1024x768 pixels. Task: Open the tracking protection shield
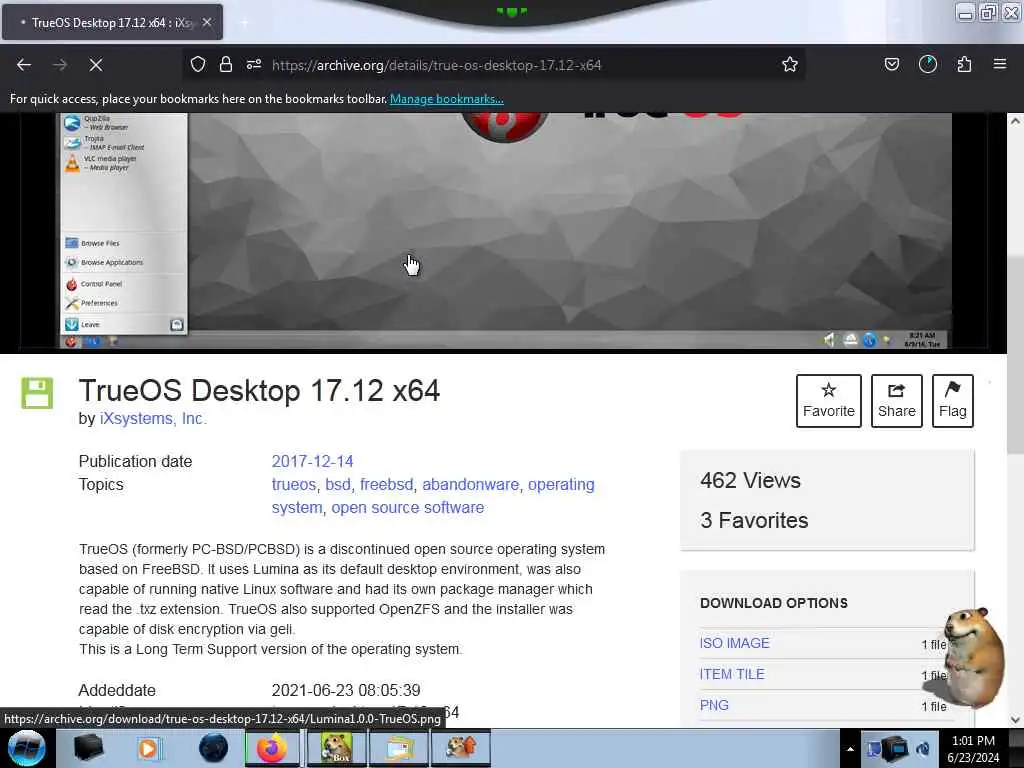click(198, 64)
